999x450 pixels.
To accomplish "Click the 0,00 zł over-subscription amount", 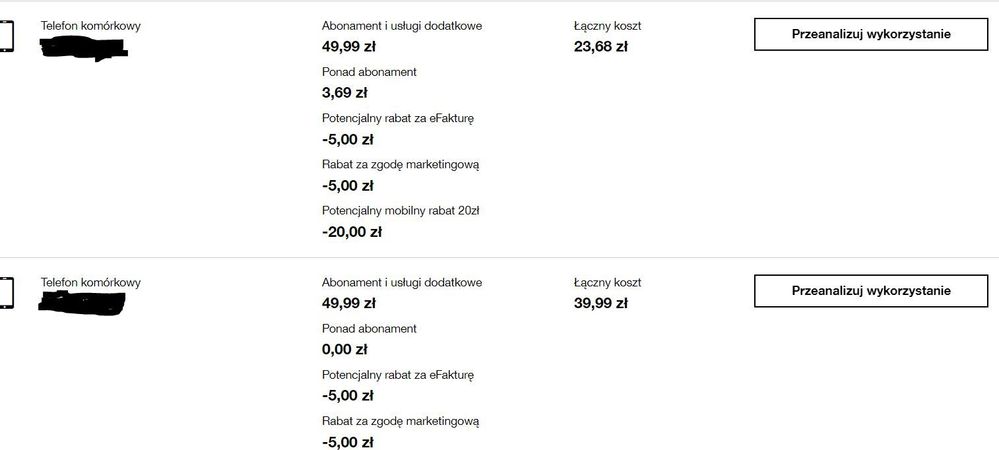I will click(x=345, y=349).
